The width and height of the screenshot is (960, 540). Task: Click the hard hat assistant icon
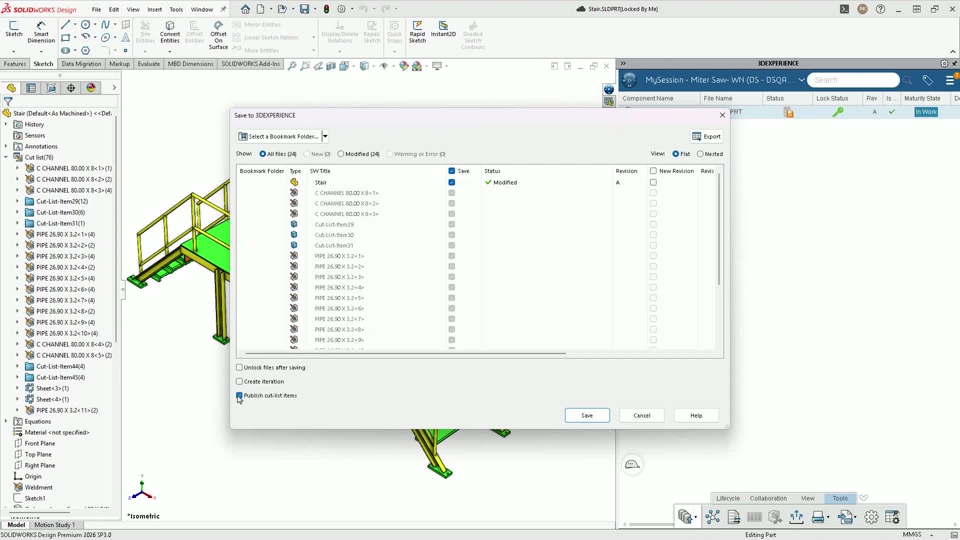(632, 465)
